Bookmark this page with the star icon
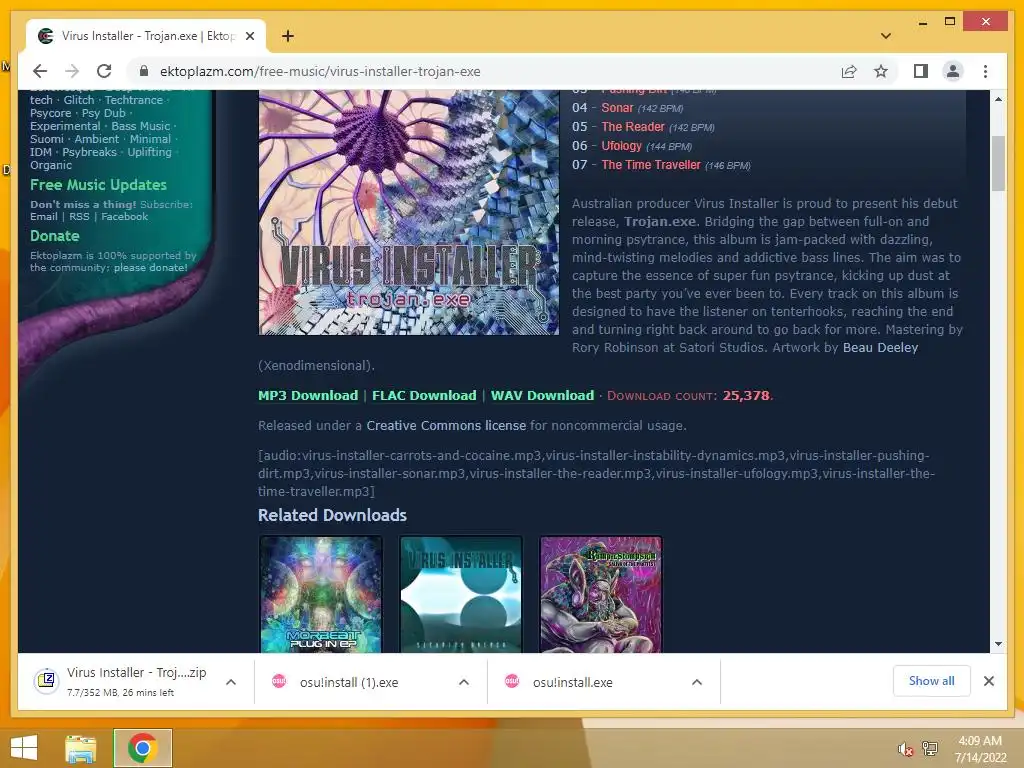Screen dimensions: 1024x768 (x=881, y=71)
